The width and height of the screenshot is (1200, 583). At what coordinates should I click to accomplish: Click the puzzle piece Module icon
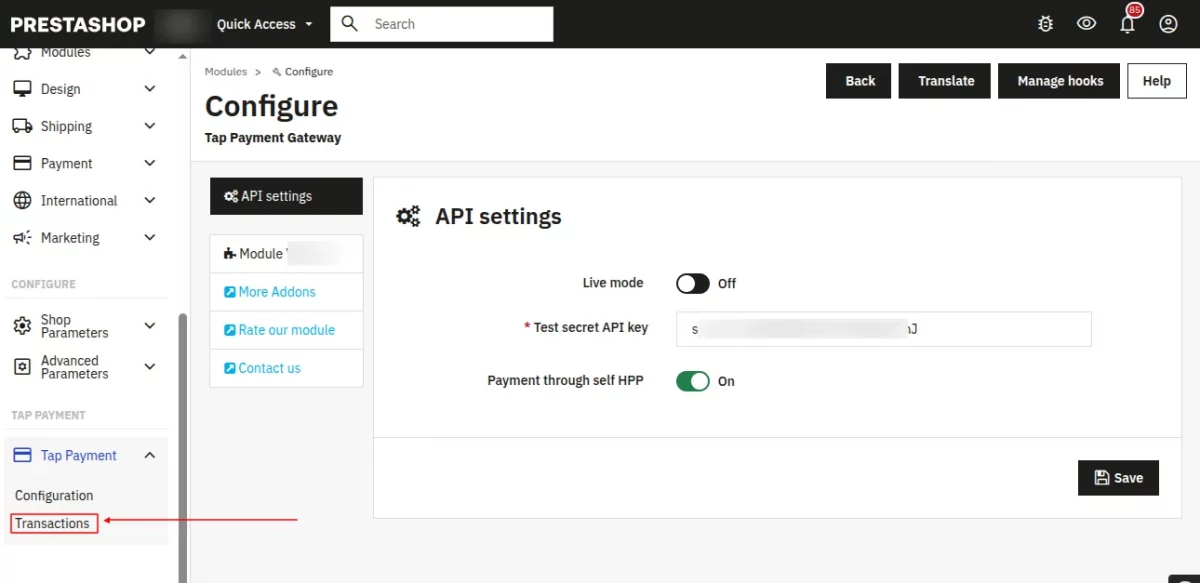(x=230, y=254)
